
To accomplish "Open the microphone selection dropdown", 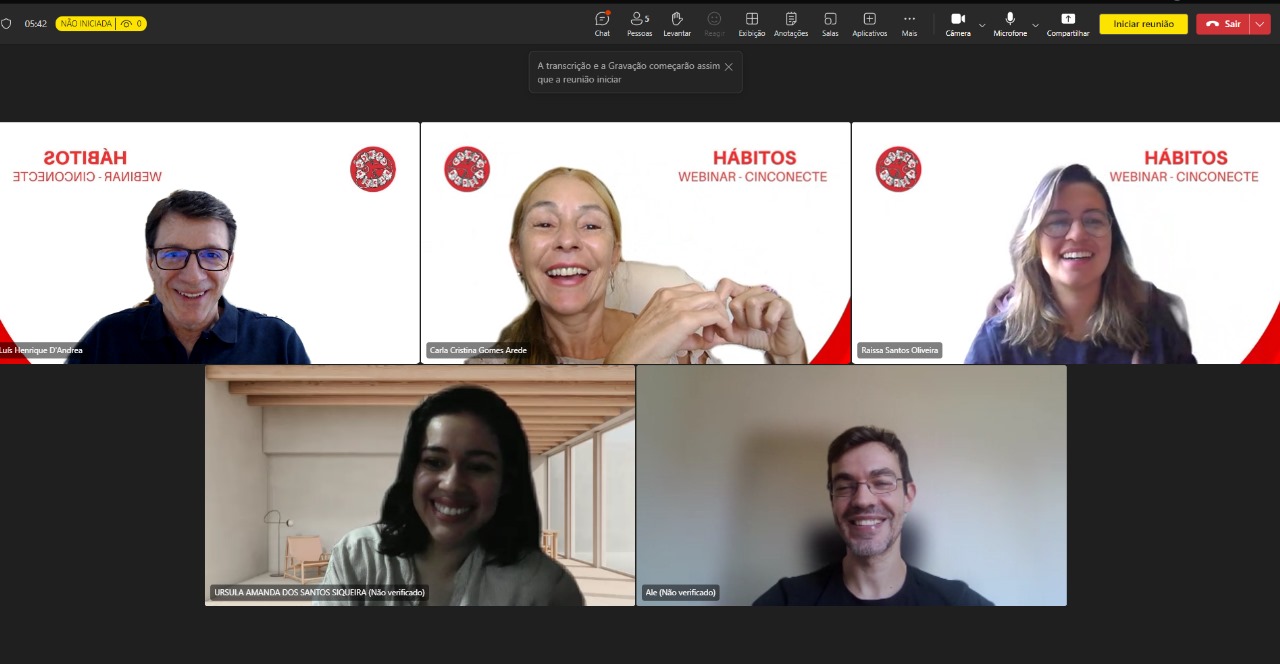I will [1035, 25].
